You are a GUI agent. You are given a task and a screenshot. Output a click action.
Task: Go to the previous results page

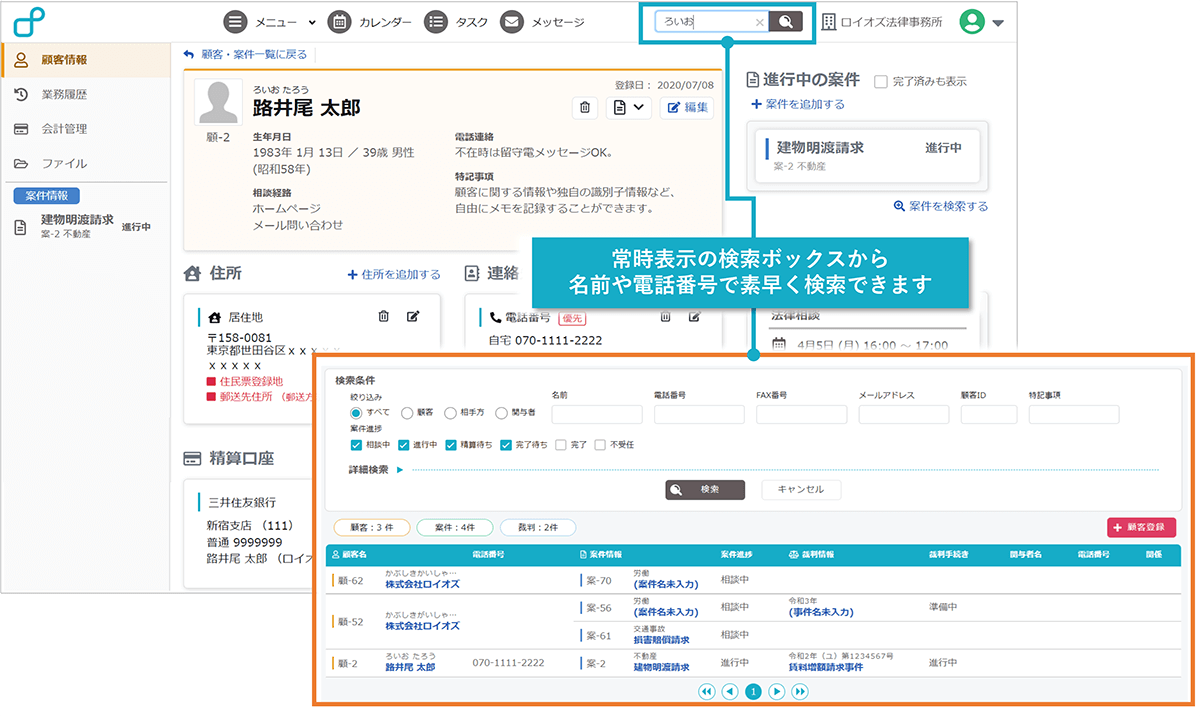pos(730,691)
